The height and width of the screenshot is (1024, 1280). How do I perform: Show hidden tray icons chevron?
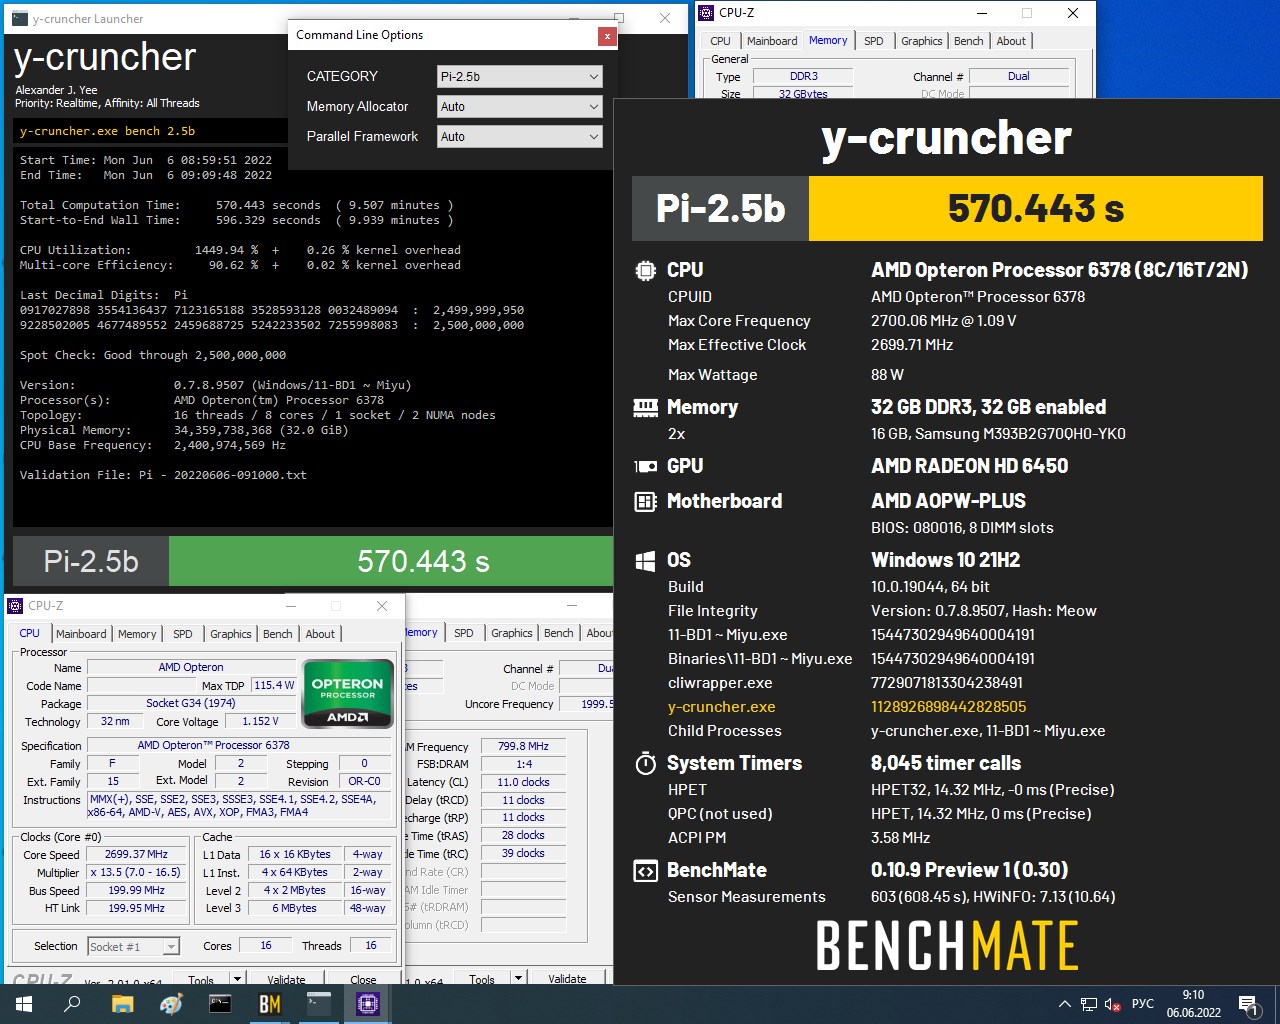1064,1004
